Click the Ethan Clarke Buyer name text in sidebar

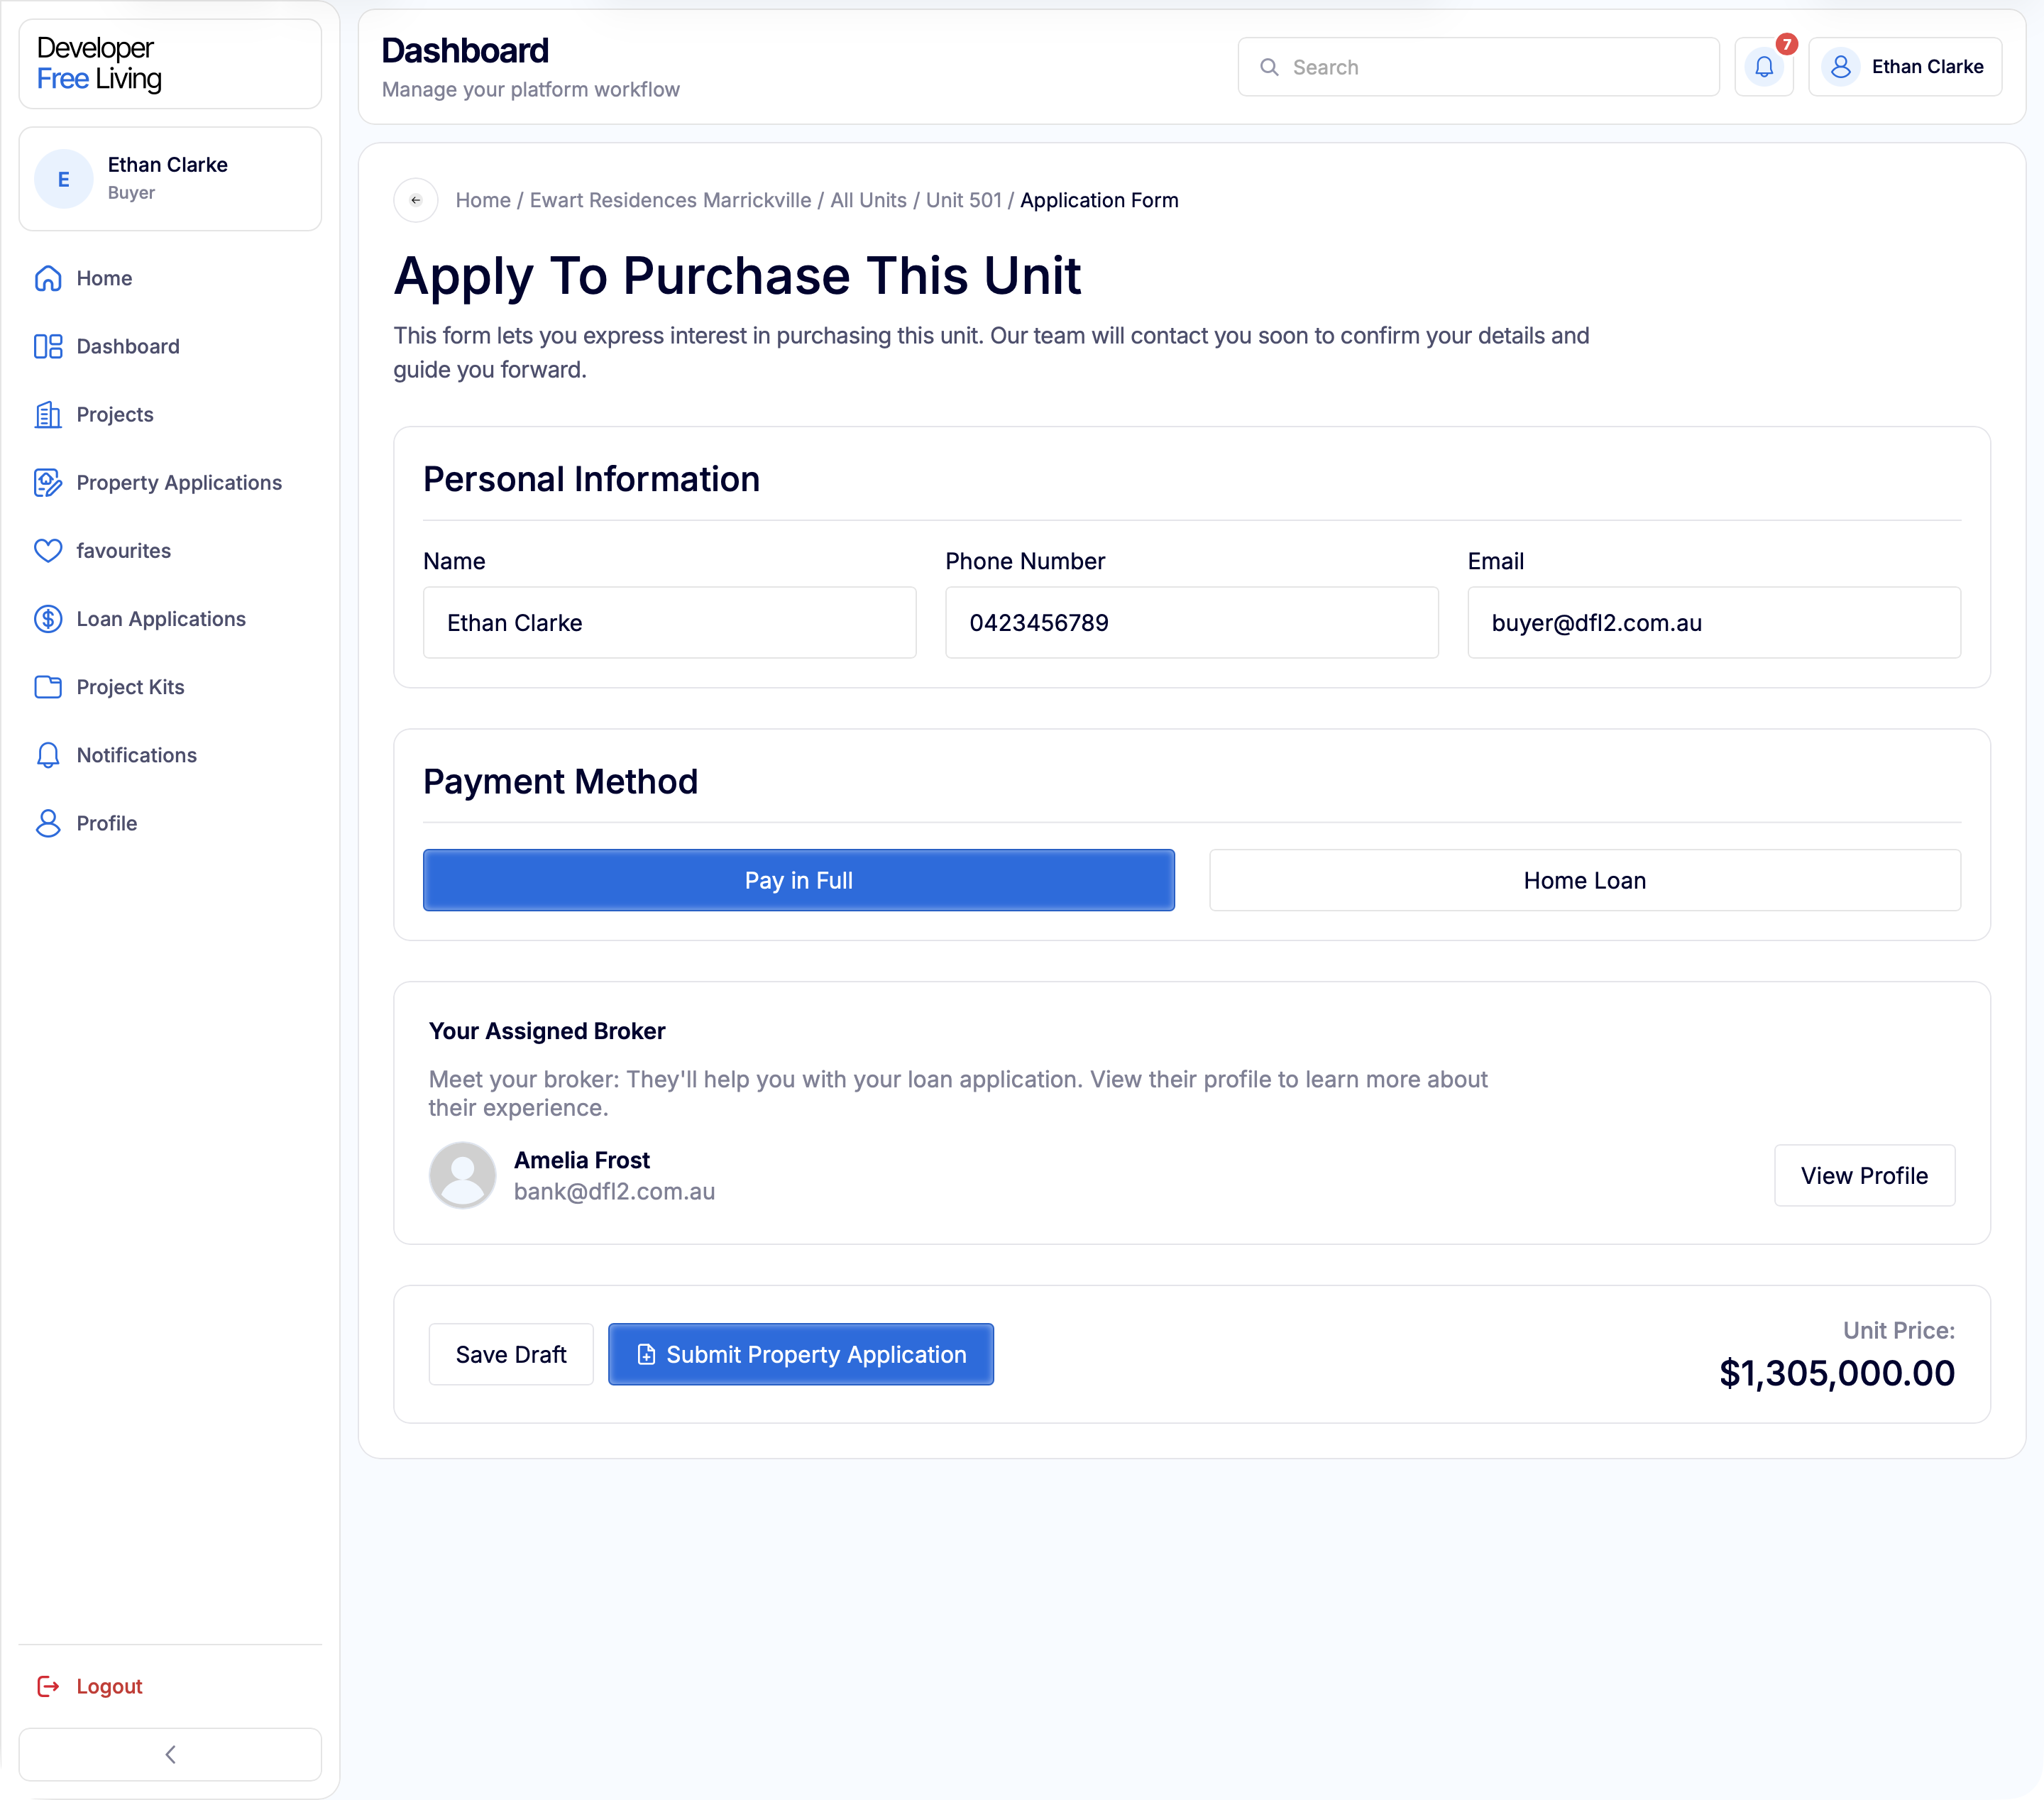pos(167,177)
